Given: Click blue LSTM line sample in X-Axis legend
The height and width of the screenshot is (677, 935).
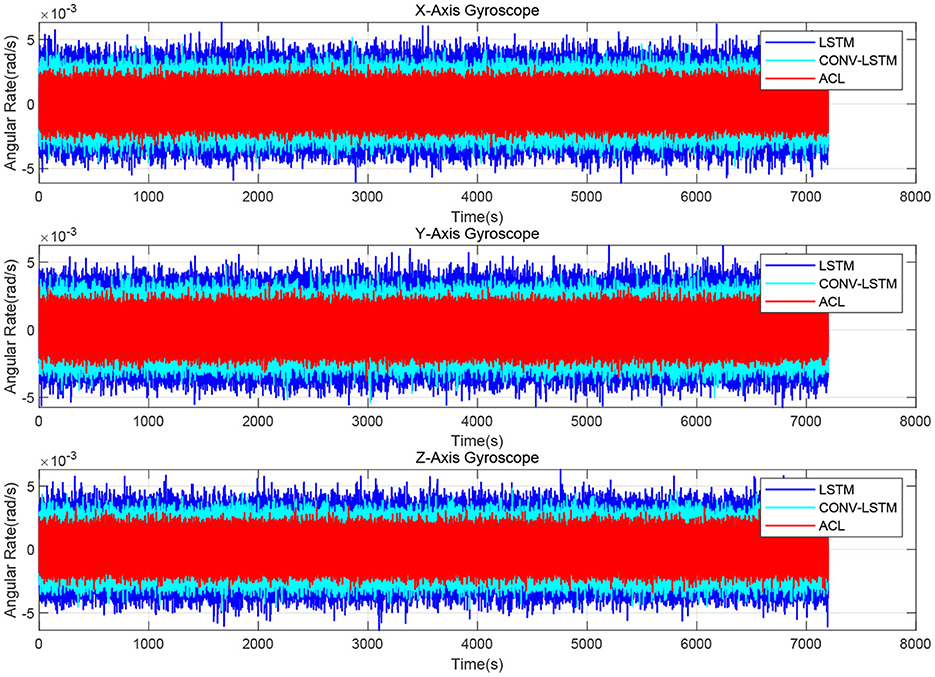Looking at the screenshot, I should click(x=790, y=42).
